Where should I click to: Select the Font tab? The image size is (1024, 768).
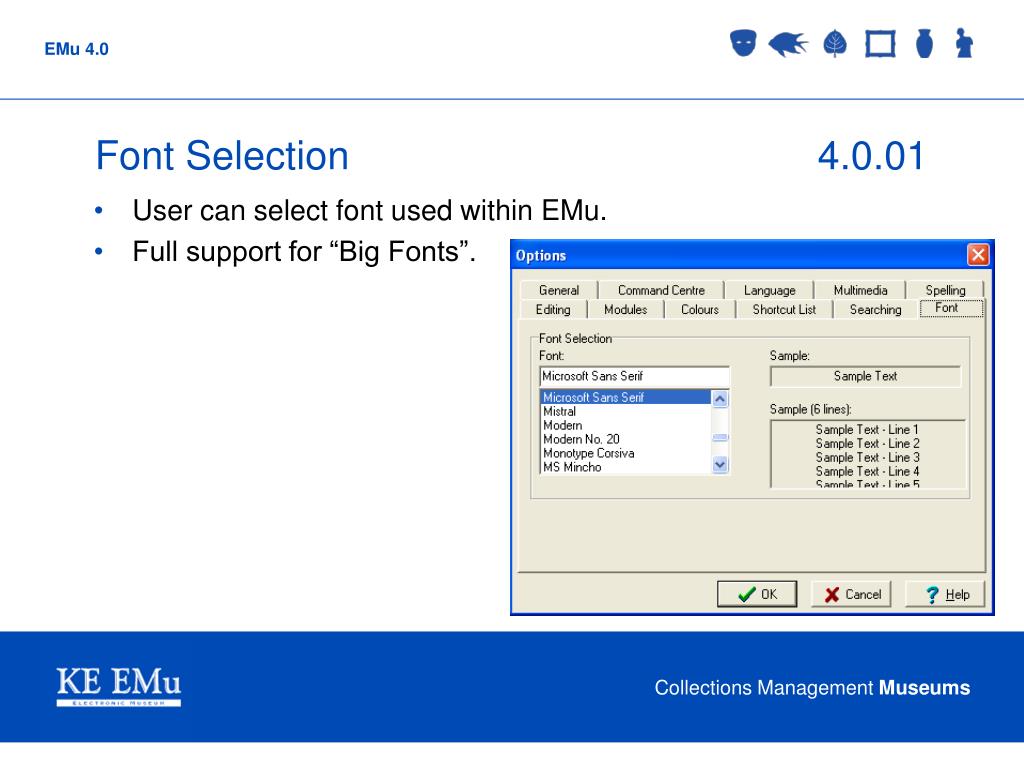(951, 308)
